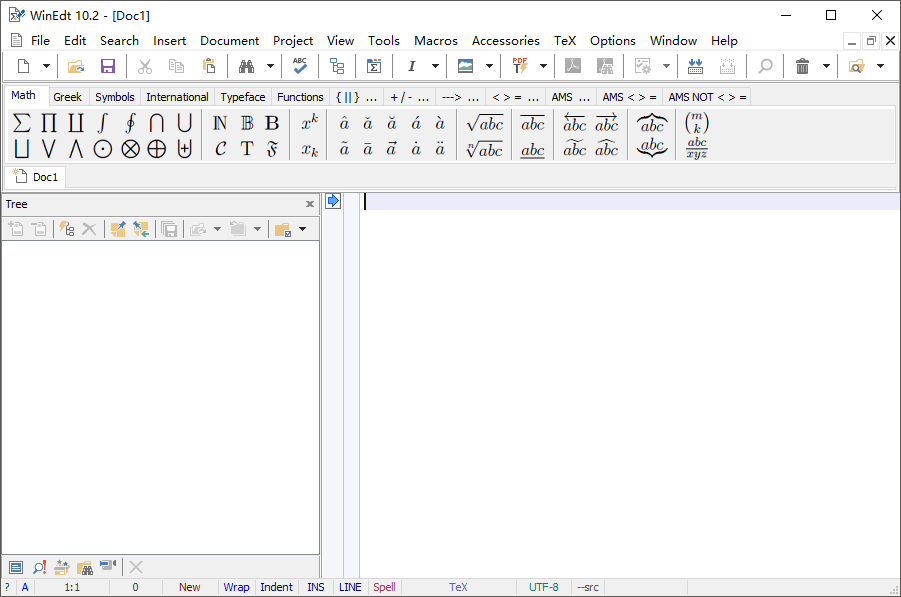Viewport: 901px width, 597px height.
Task: Expand the PDF TeXify dropdown arrow
Action: coord(544,66)
